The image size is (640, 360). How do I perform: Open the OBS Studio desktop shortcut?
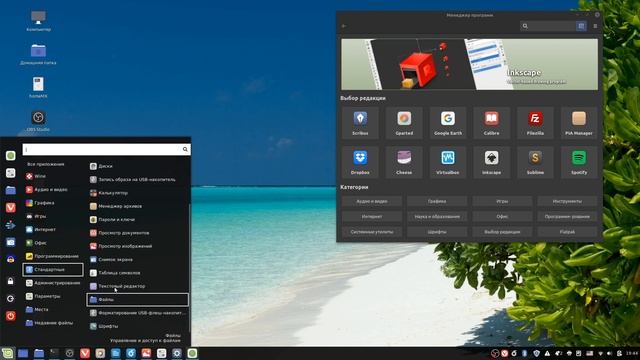tap(38, 121)
